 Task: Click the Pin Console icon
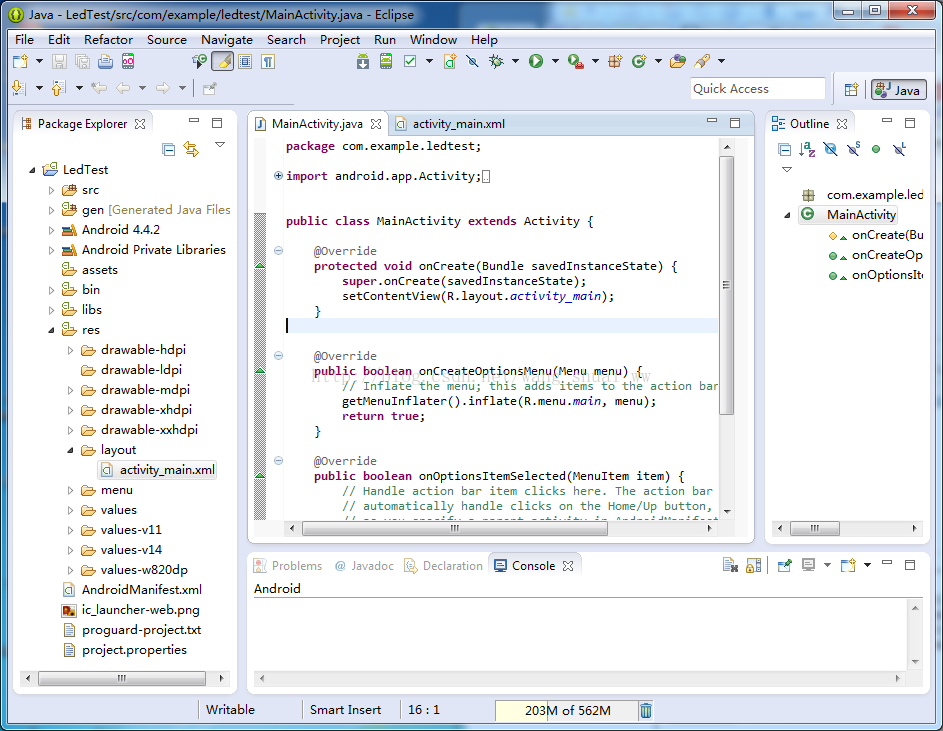point(784,566)
